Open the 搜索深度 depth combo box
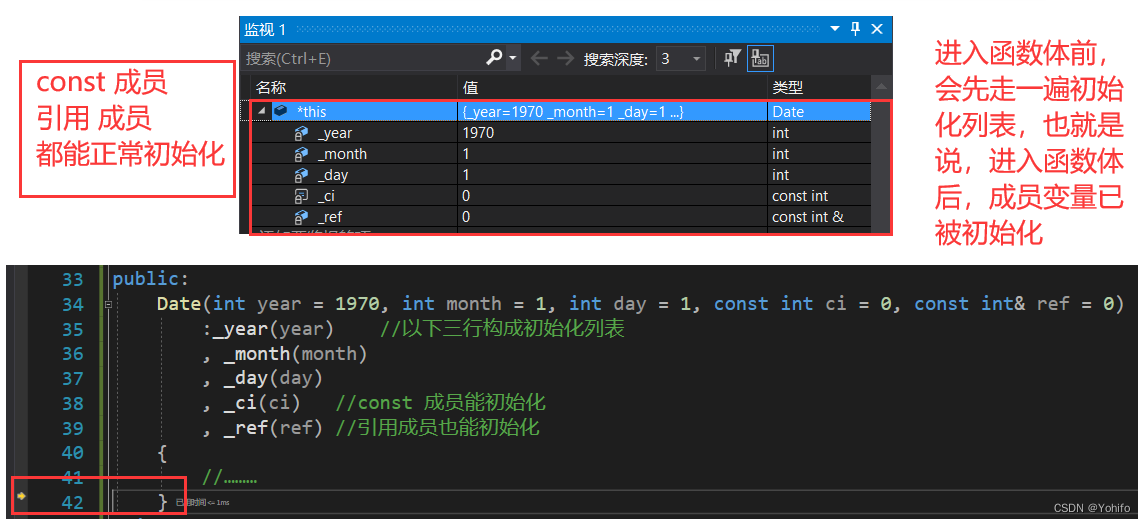The width and height of the screenshot is (1146, 523). [680, 58]
